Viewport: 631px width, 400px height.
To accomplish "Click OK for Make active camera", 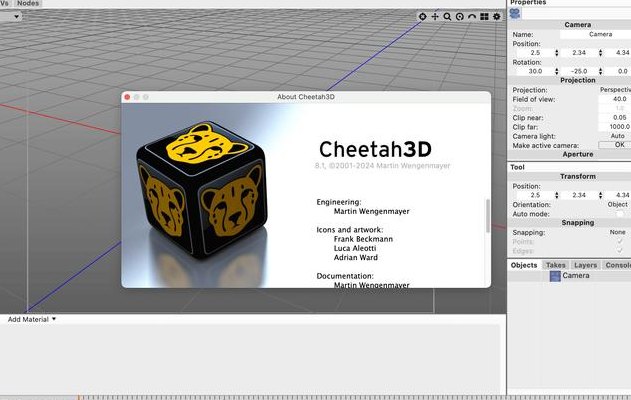I will pos(615,145).
